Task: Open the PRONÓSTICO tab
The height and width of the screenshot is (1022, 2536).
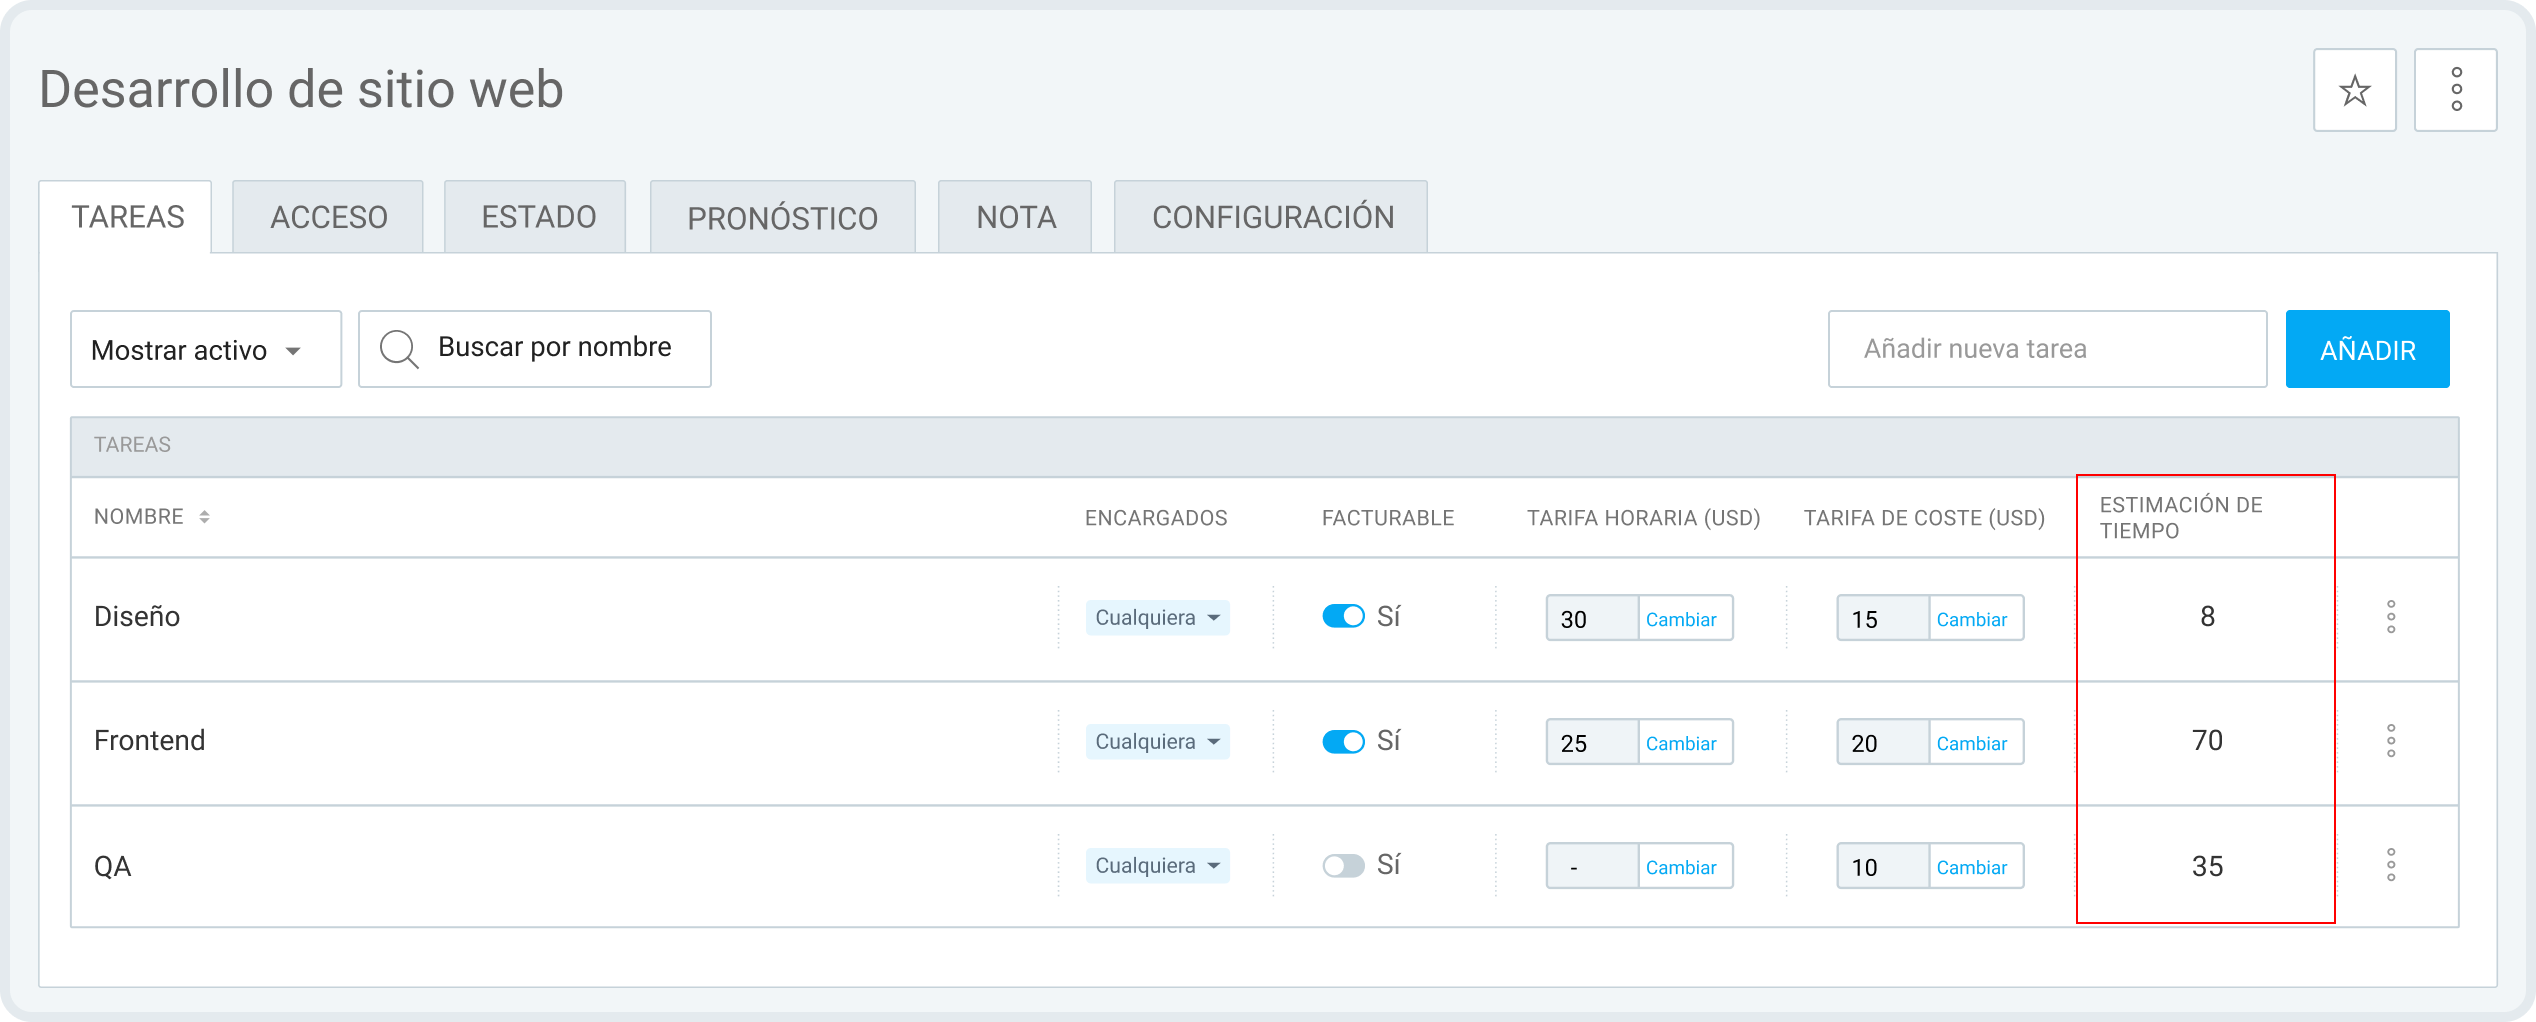Action: [x=784, y=216]
